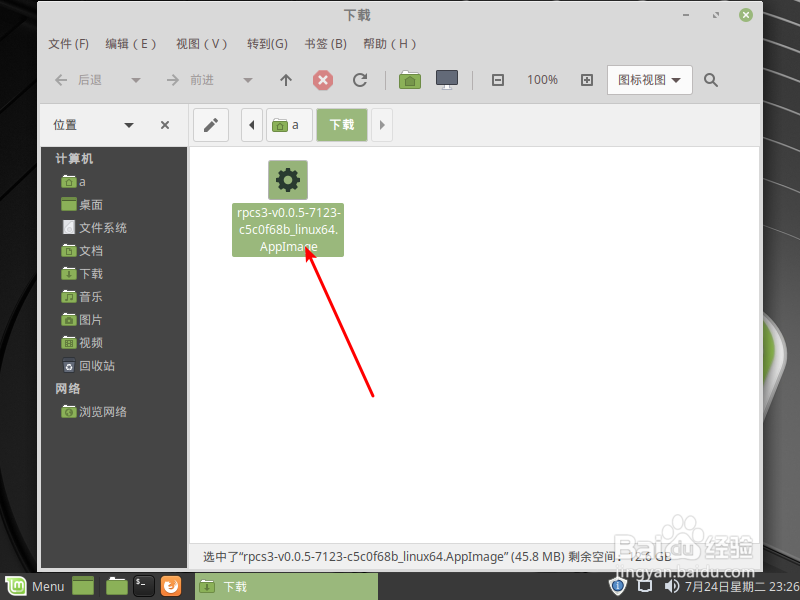Image resolution: width=800 pixels, height=600 pixels.
Task: Open the 视图 (V) menu
Action: pyautogui.click(x=202, y=44)
